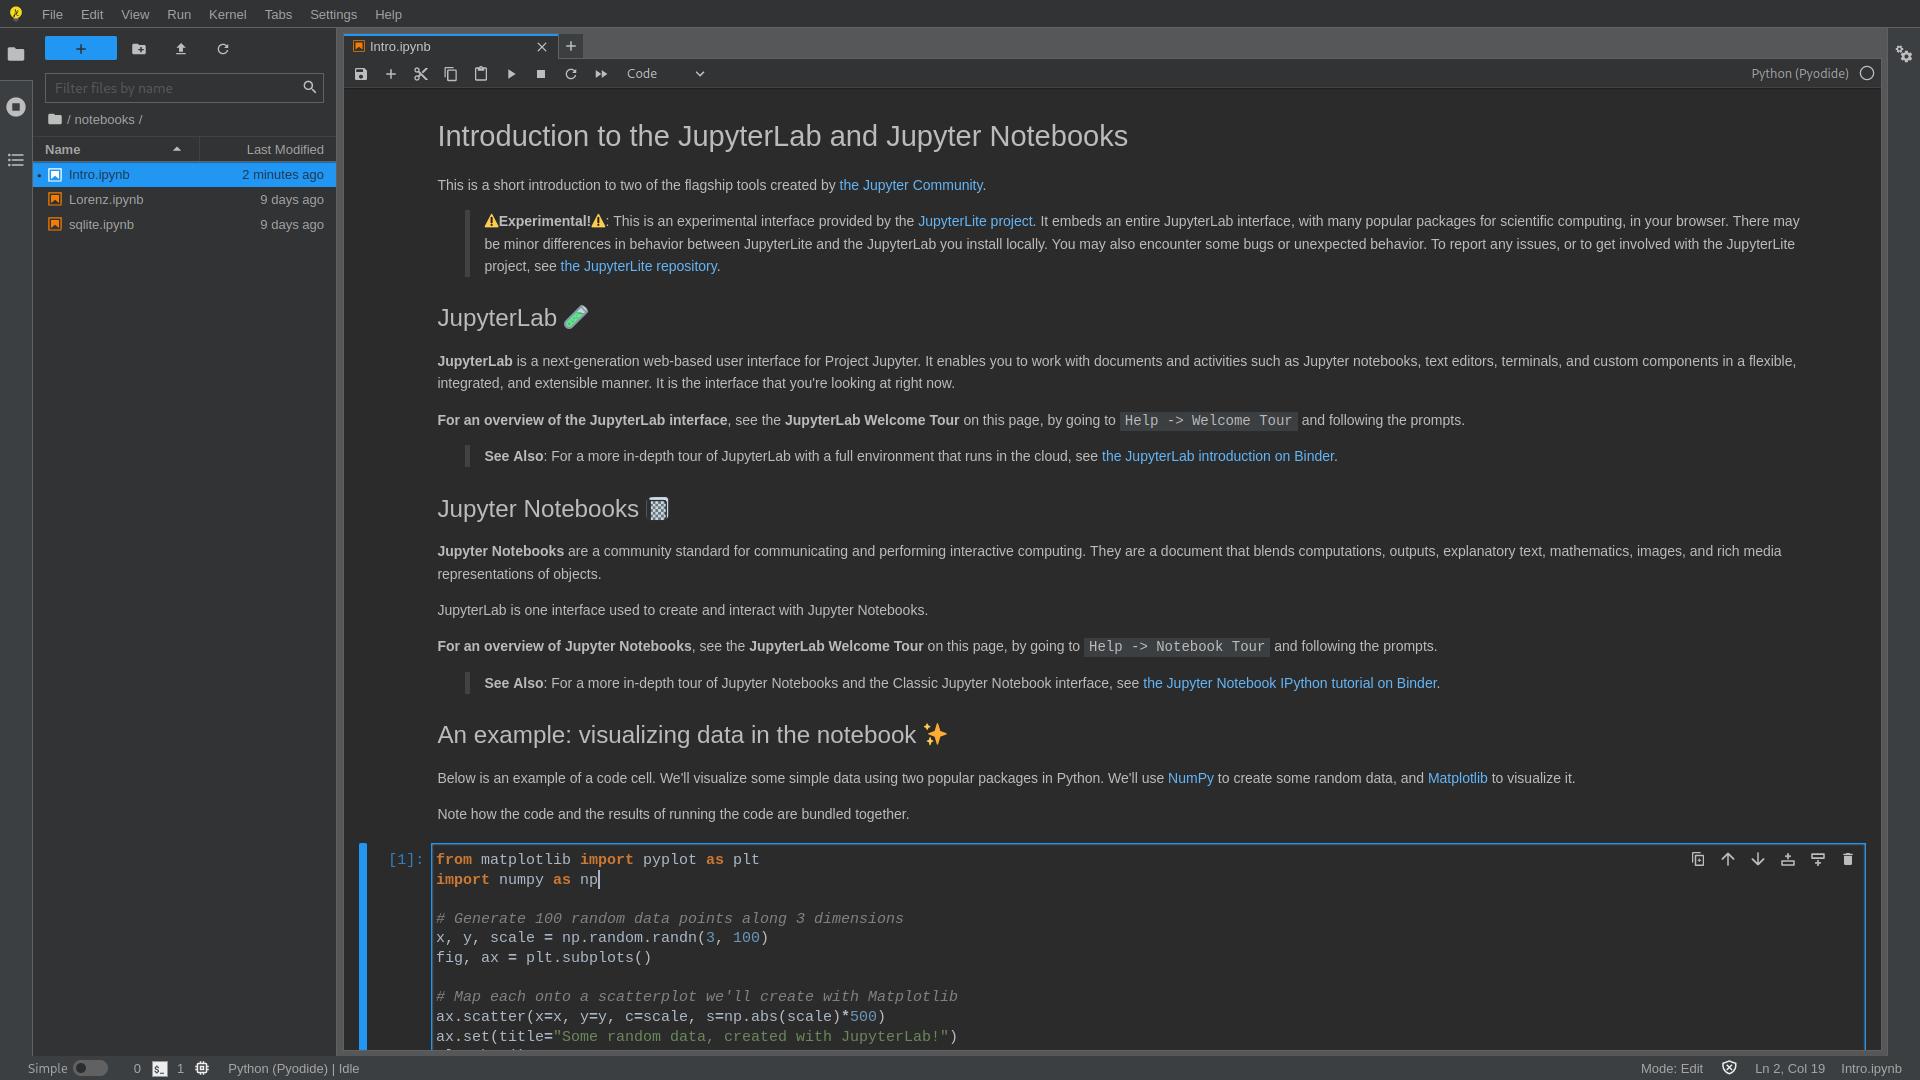Upload files using the upload icon
Image resolution: width=1920 pixels, height=1080 pixels.
181,49
